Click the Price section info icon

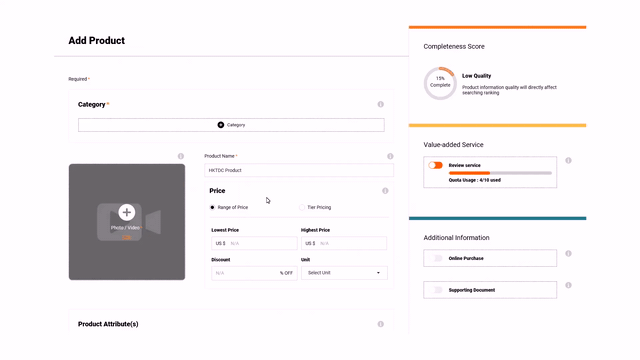tap(385, 191)
